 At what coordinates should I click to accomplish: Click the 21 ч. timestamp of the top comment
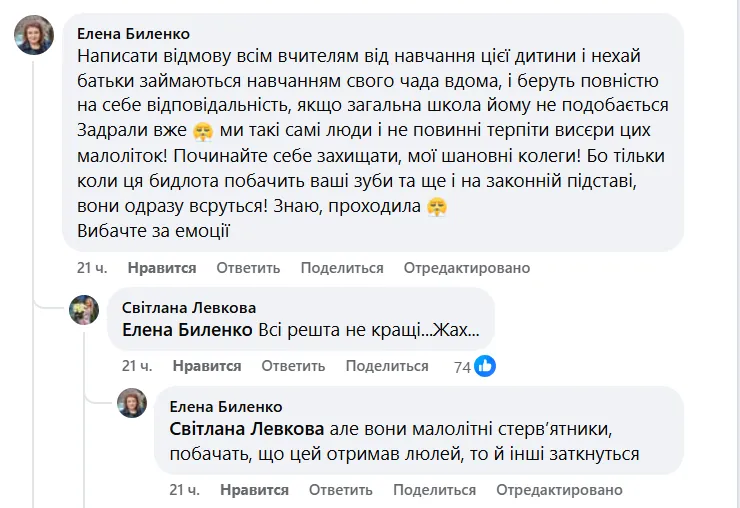92,268
